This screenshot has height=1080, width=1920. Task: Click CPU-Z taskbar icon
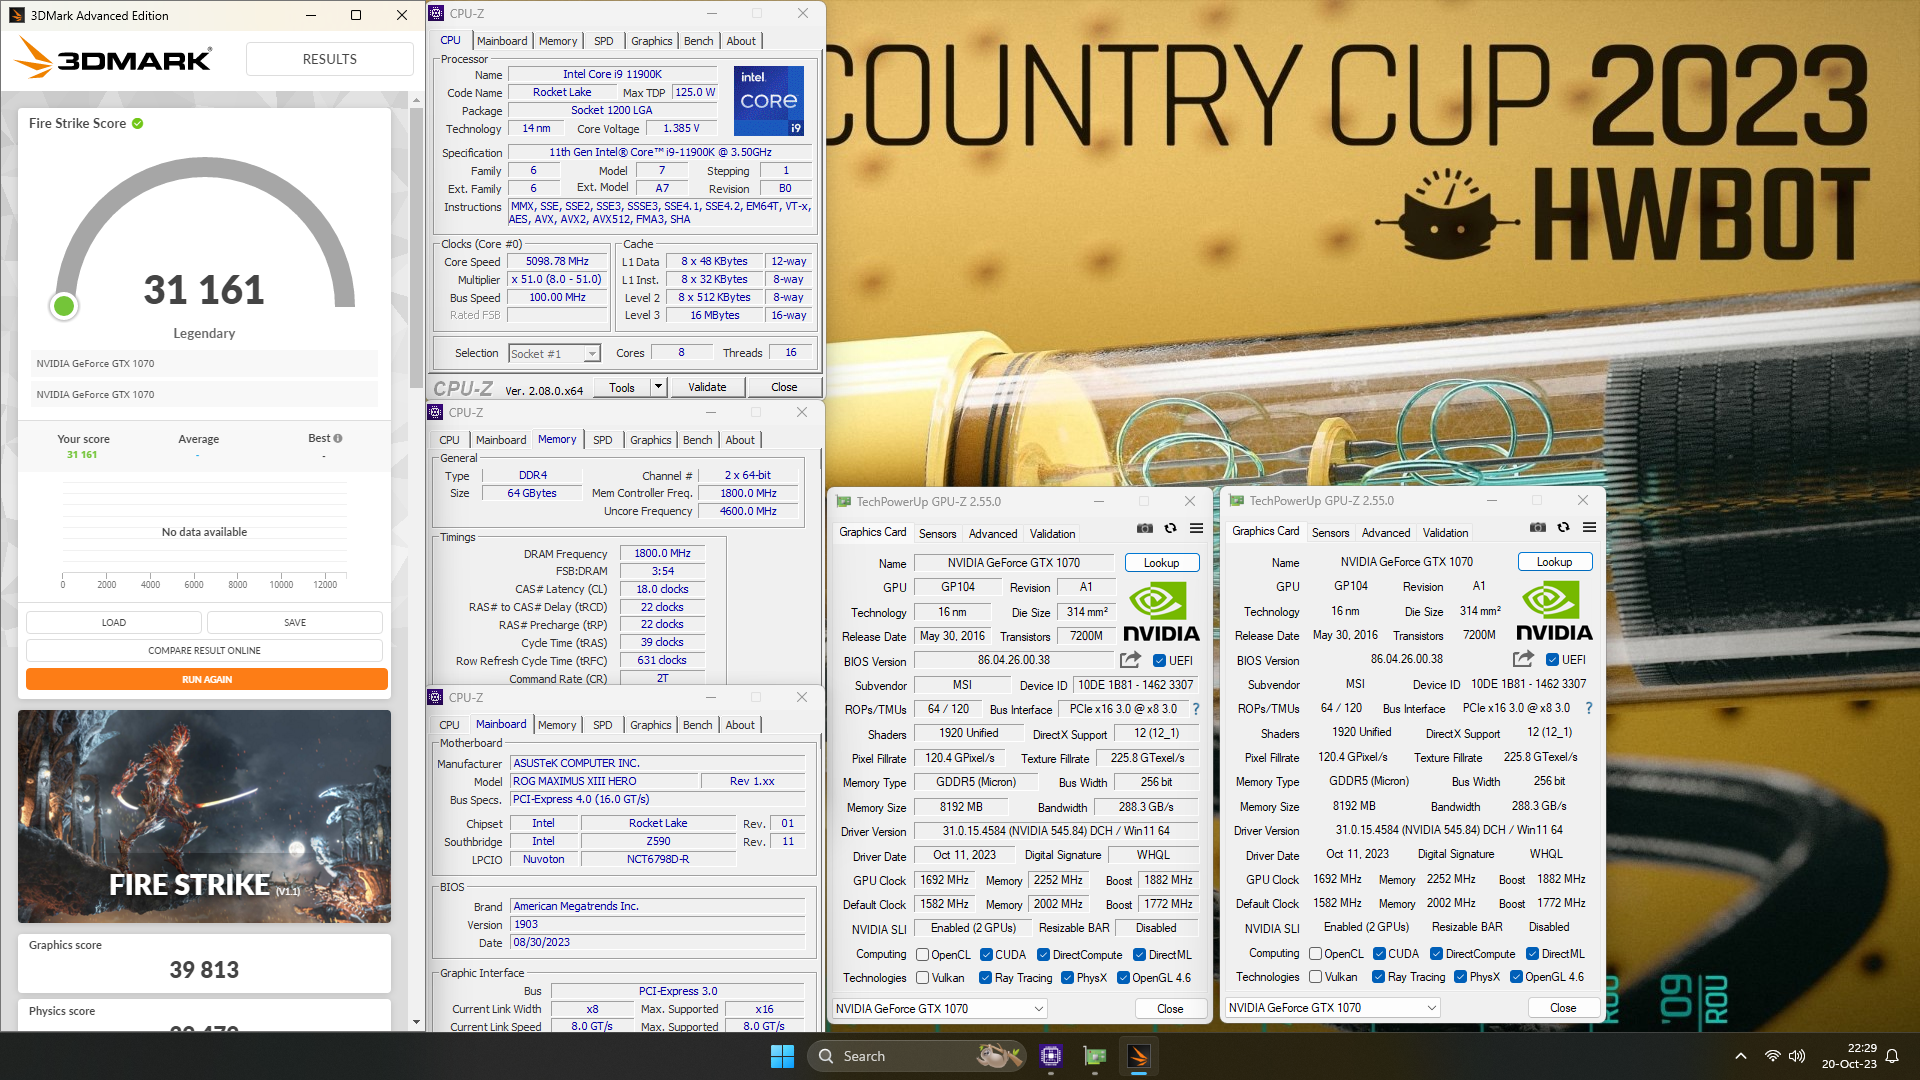pyautogui.click(x=1051, y=1056)
